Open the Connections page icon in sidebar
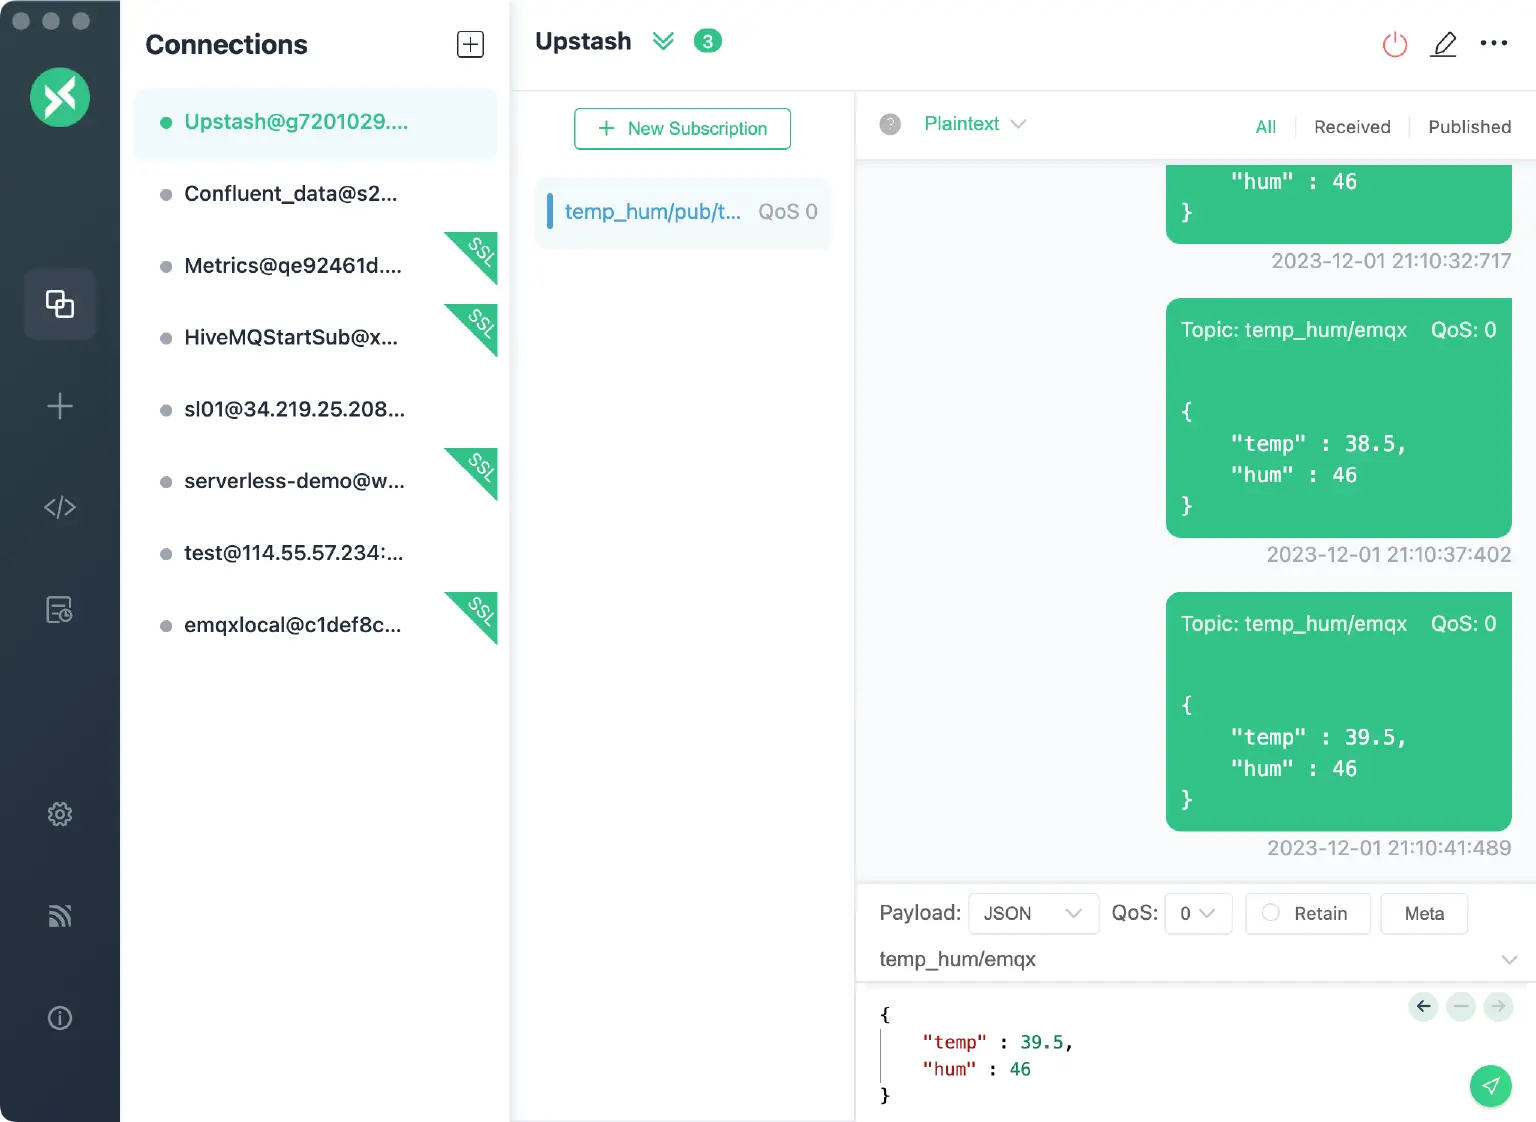The height and width of the screenshot is (1122, 1536). [60, 304]
